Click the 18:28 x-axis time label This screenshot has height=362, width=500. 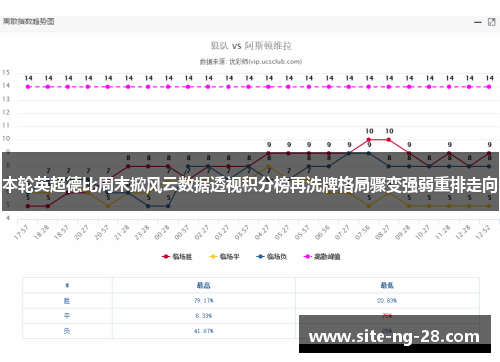click(42, 232)
